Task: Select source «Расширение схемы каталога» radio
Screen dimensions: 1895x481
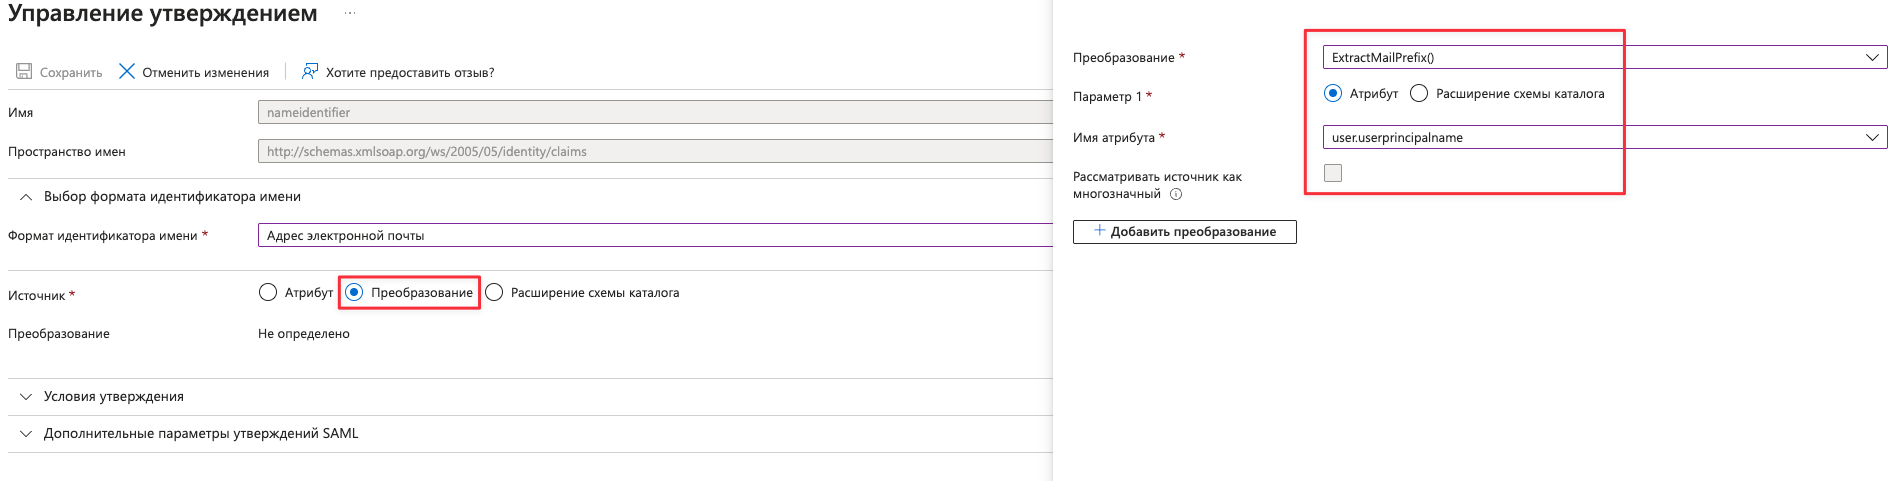Action: (494, 293)
